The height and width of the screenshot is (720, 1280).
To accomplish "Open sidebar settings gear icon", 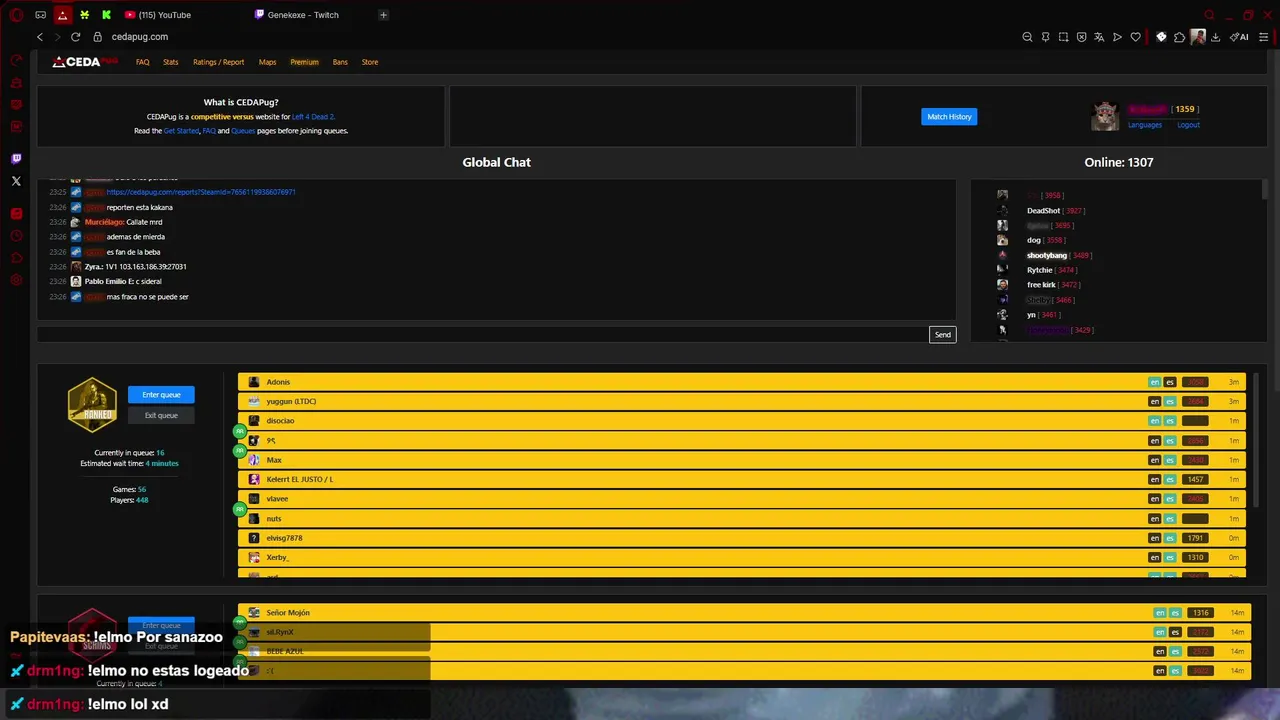I will tap(16, 280).
